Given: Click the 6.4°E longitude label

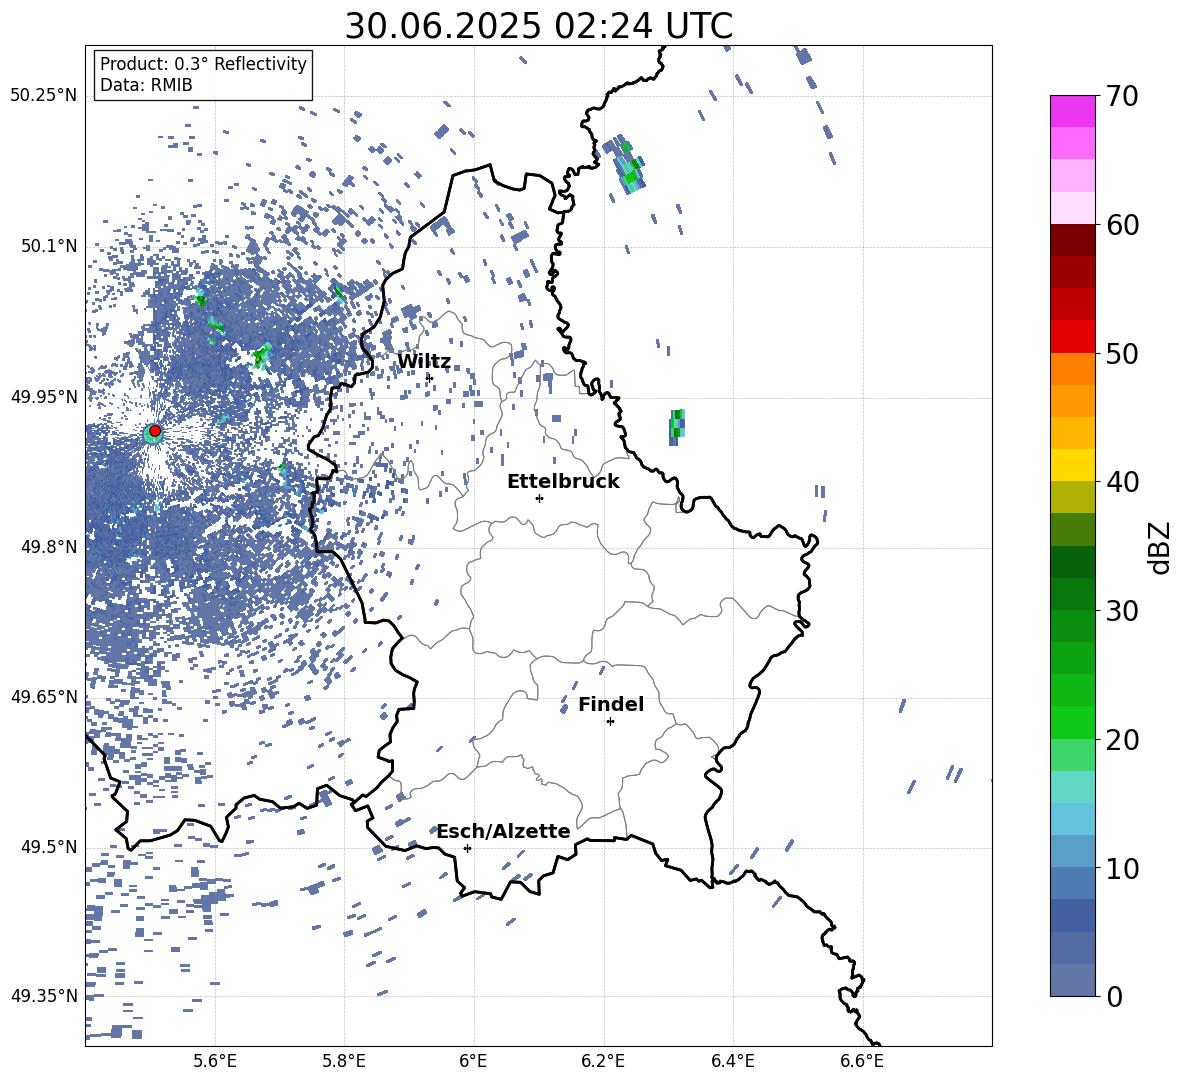Looking at the screenshot, I should click(732, 1061).
